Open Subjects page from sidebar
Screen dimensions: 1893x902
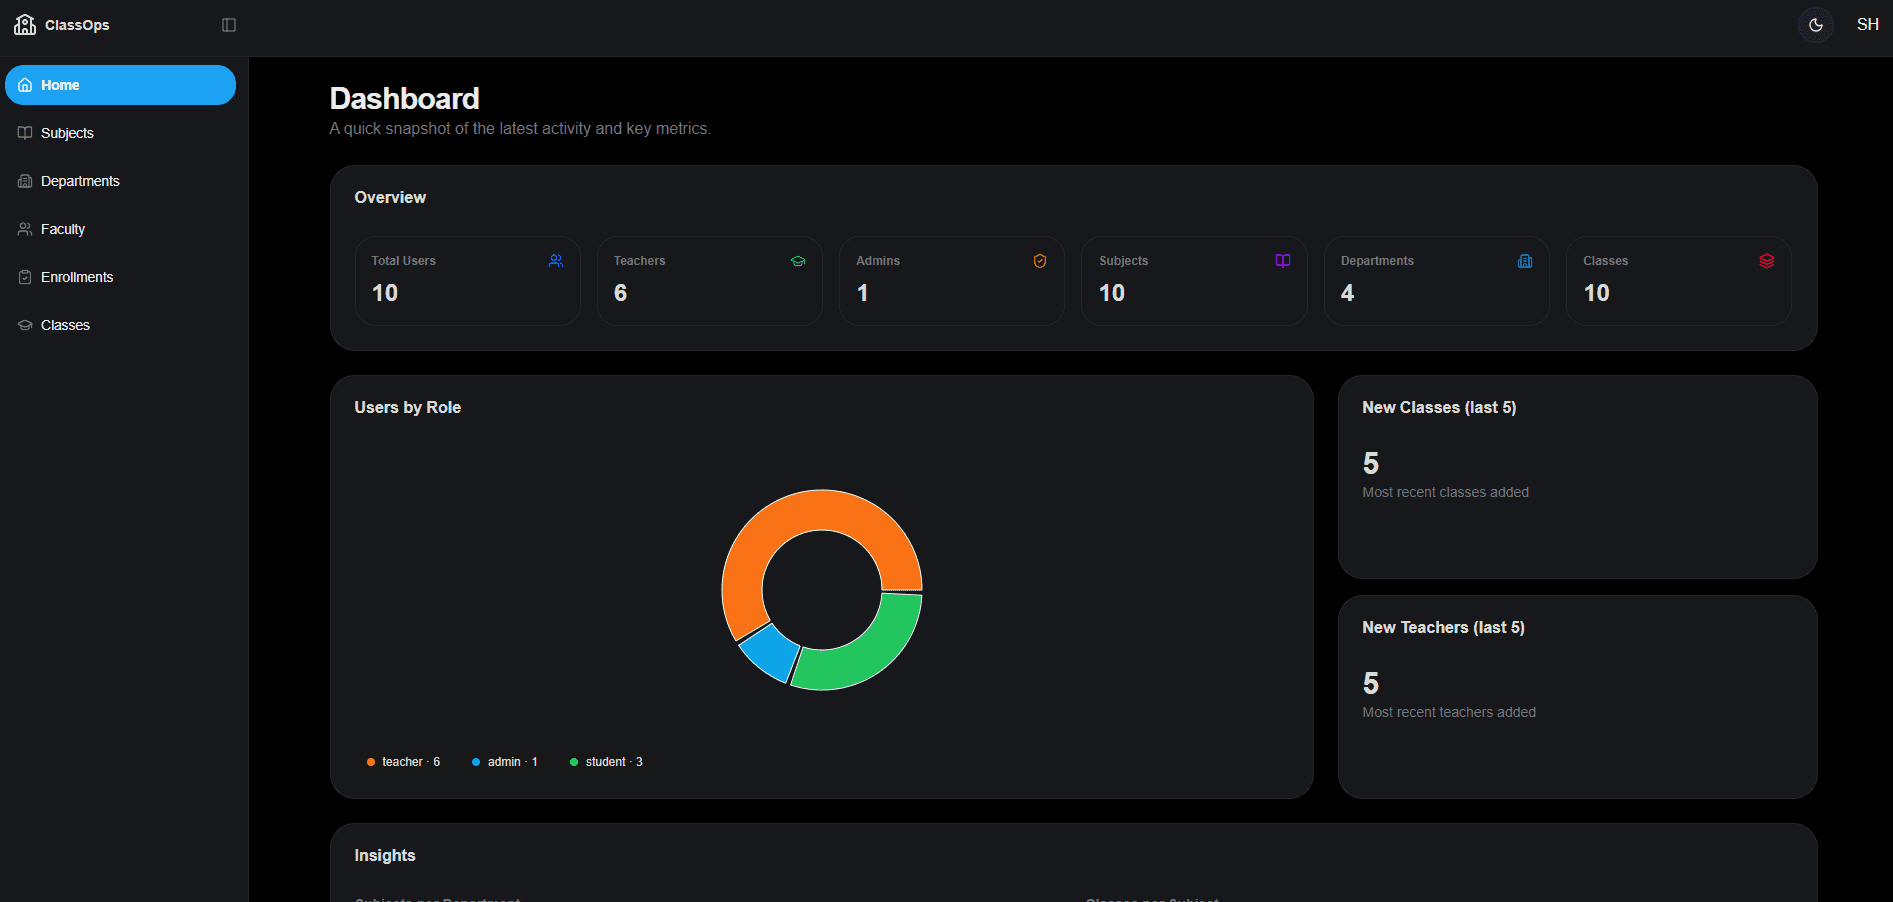click(120, 133)
